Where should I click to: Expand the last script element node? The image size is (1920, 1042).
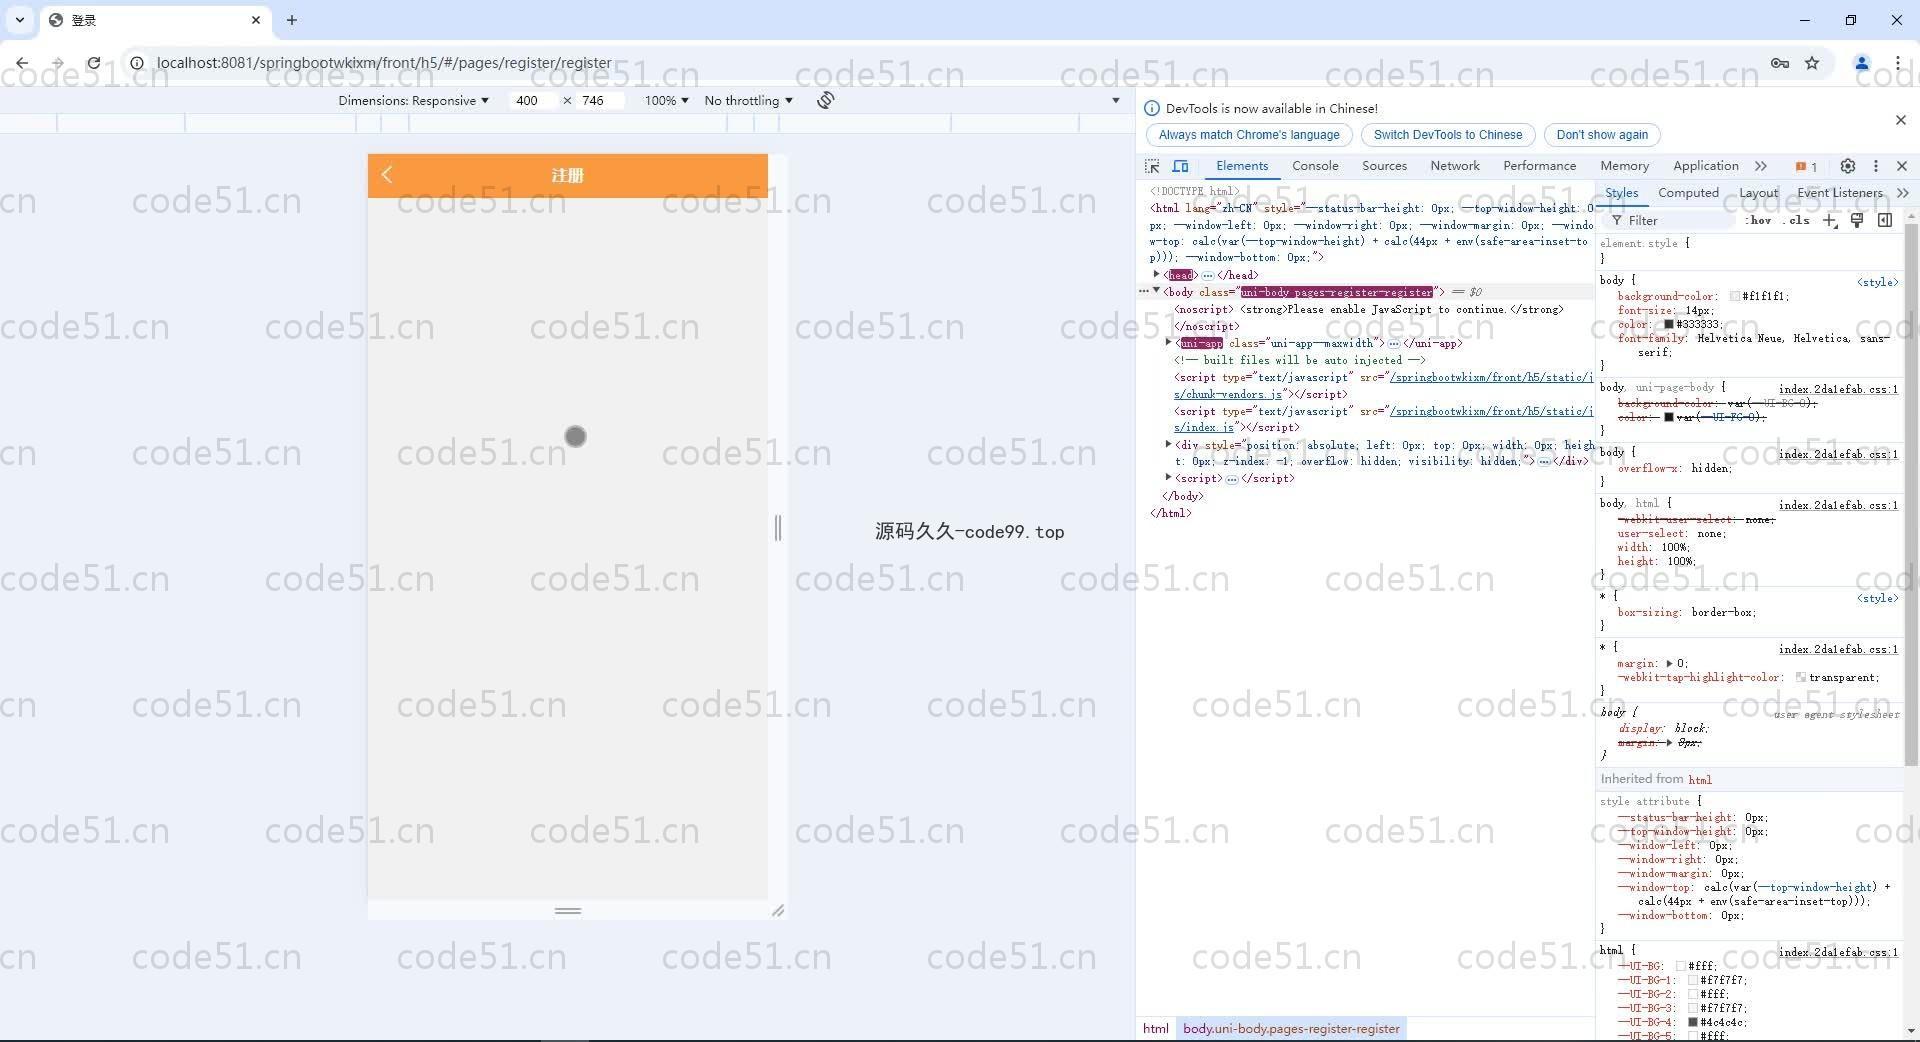(x=1169, y=477)
